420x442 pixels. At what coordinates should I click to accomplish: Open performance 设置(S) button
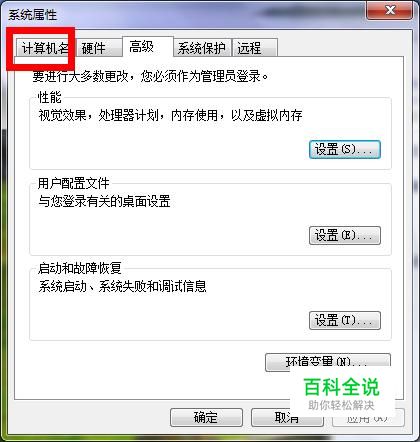(345, 149)
